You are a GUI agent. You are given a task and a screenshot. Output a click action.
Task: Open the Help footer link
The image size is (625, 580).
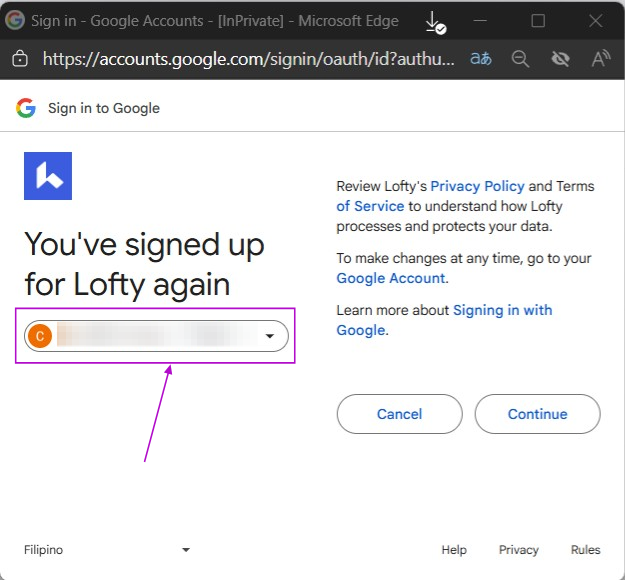click(454, 550)
